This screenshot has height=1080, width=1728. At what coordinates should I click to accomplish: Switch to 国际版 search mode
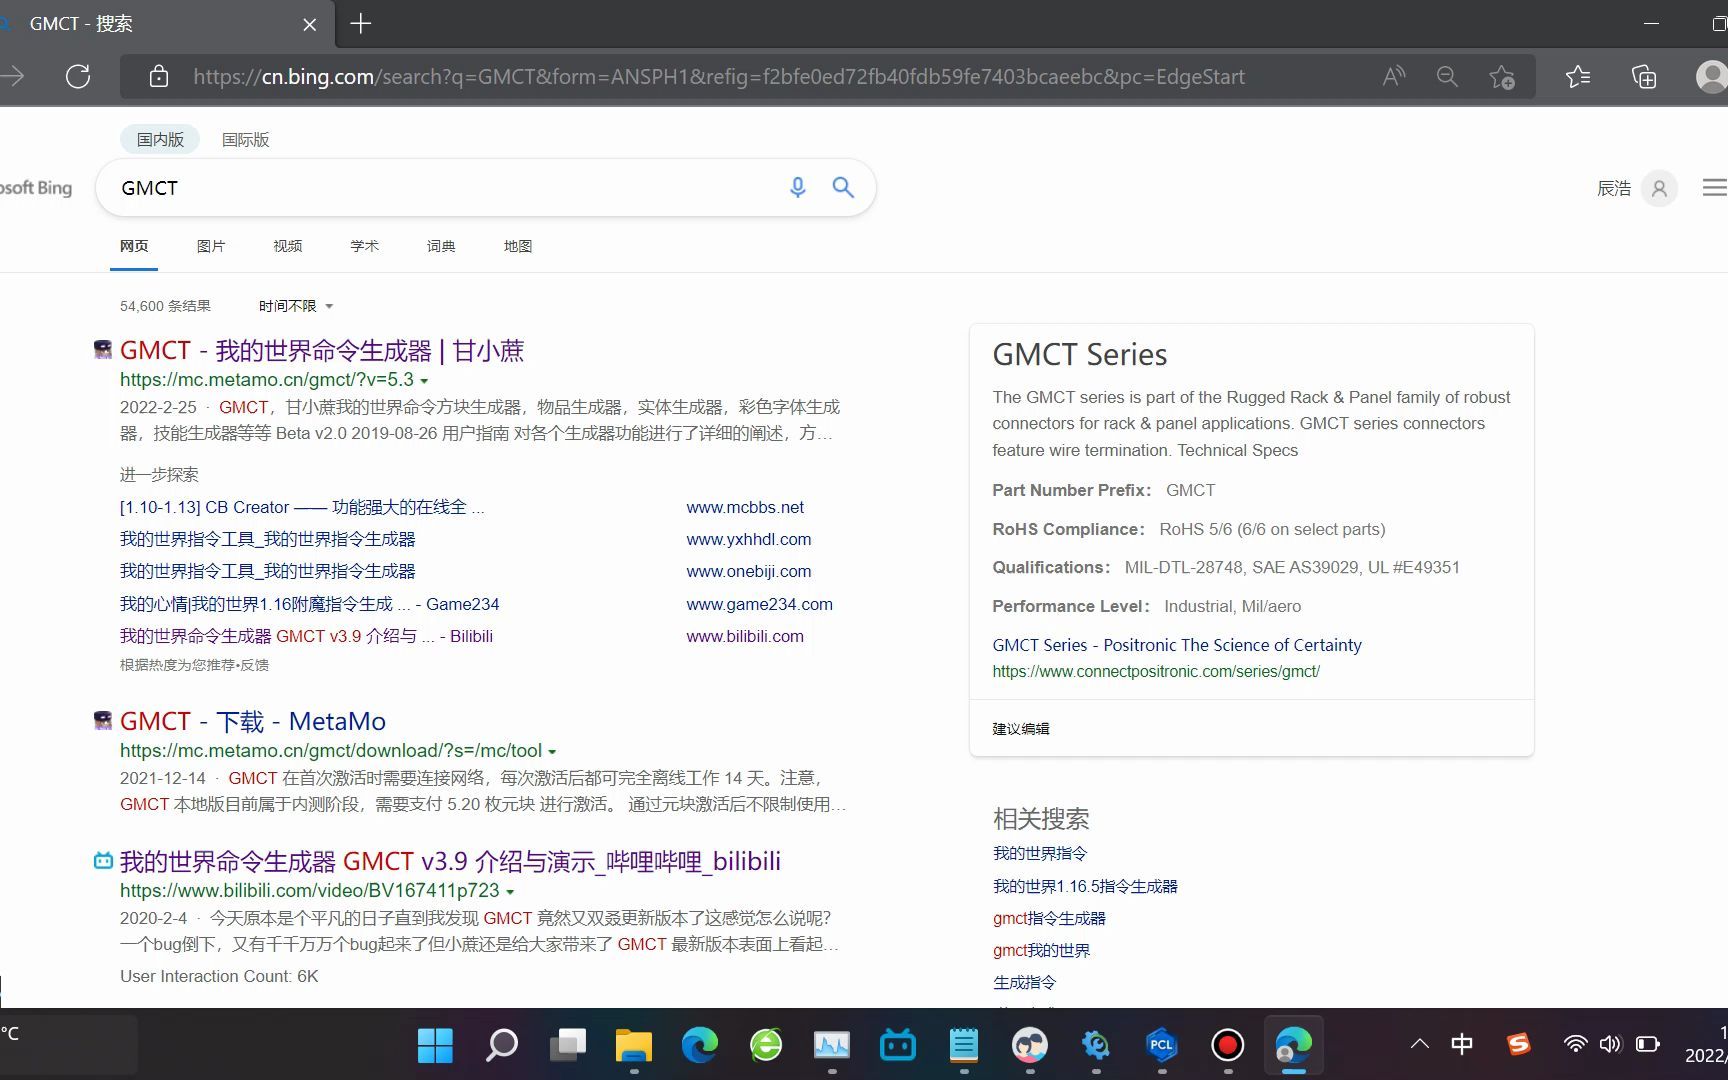[245, 139]
